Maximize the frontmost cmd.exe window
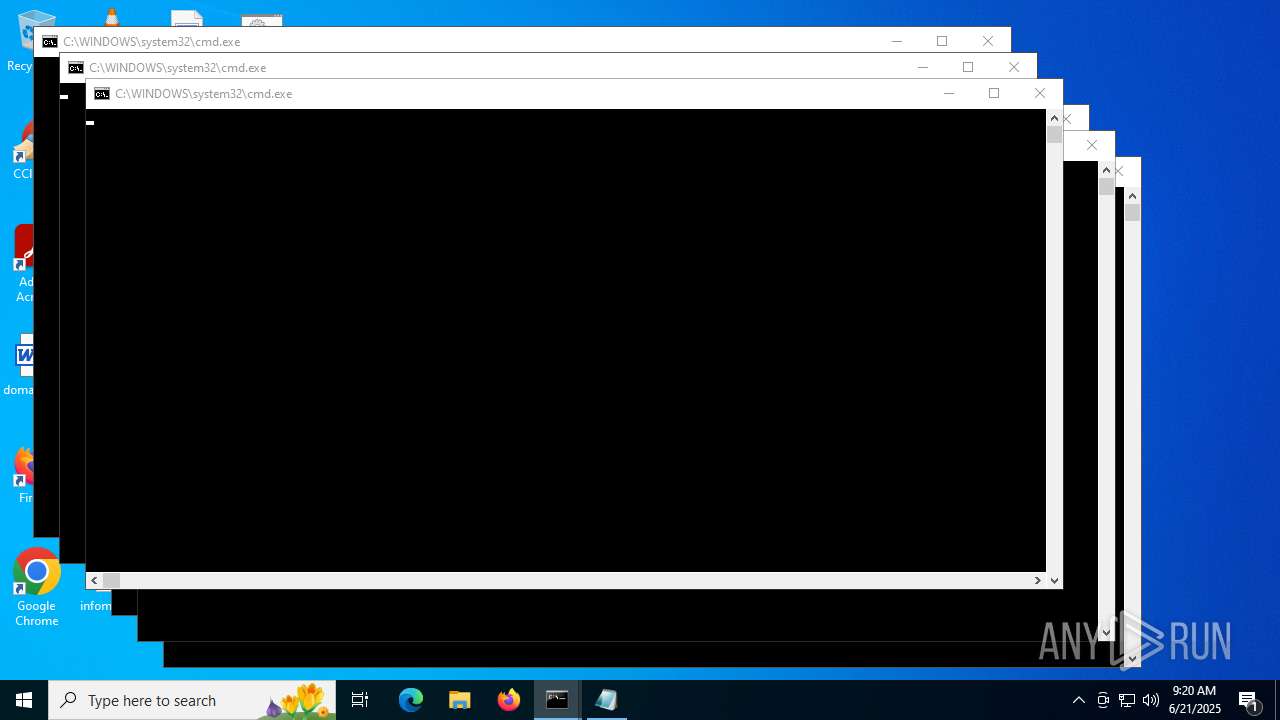The image size is (1280, 720). point(994,93)
